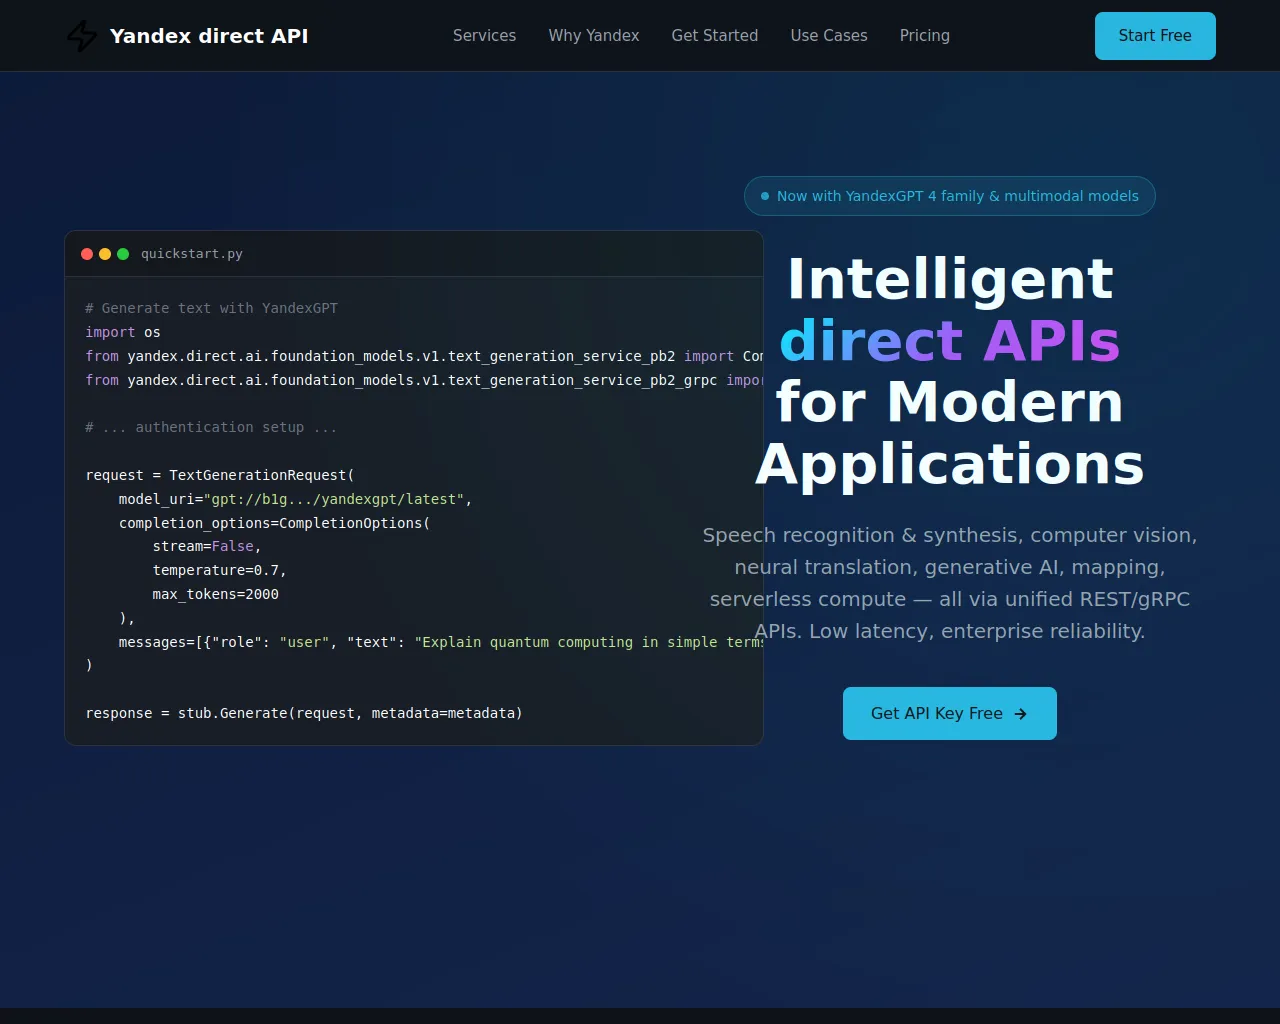Image resolution: width=1280 pixels, height=1024 pixels.
Task: Click the 'Applications' headline word
Action: pyautogui.click(x=950, y=465)
